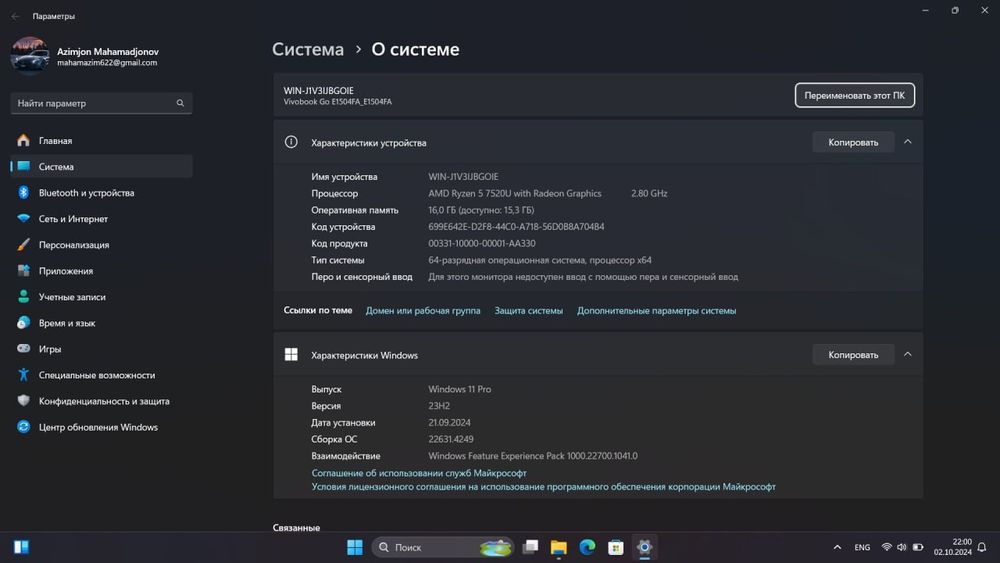Open Дополнительные параметры системы link
The width and height of the screenshot is (1000, 563).
coord(656,311)
